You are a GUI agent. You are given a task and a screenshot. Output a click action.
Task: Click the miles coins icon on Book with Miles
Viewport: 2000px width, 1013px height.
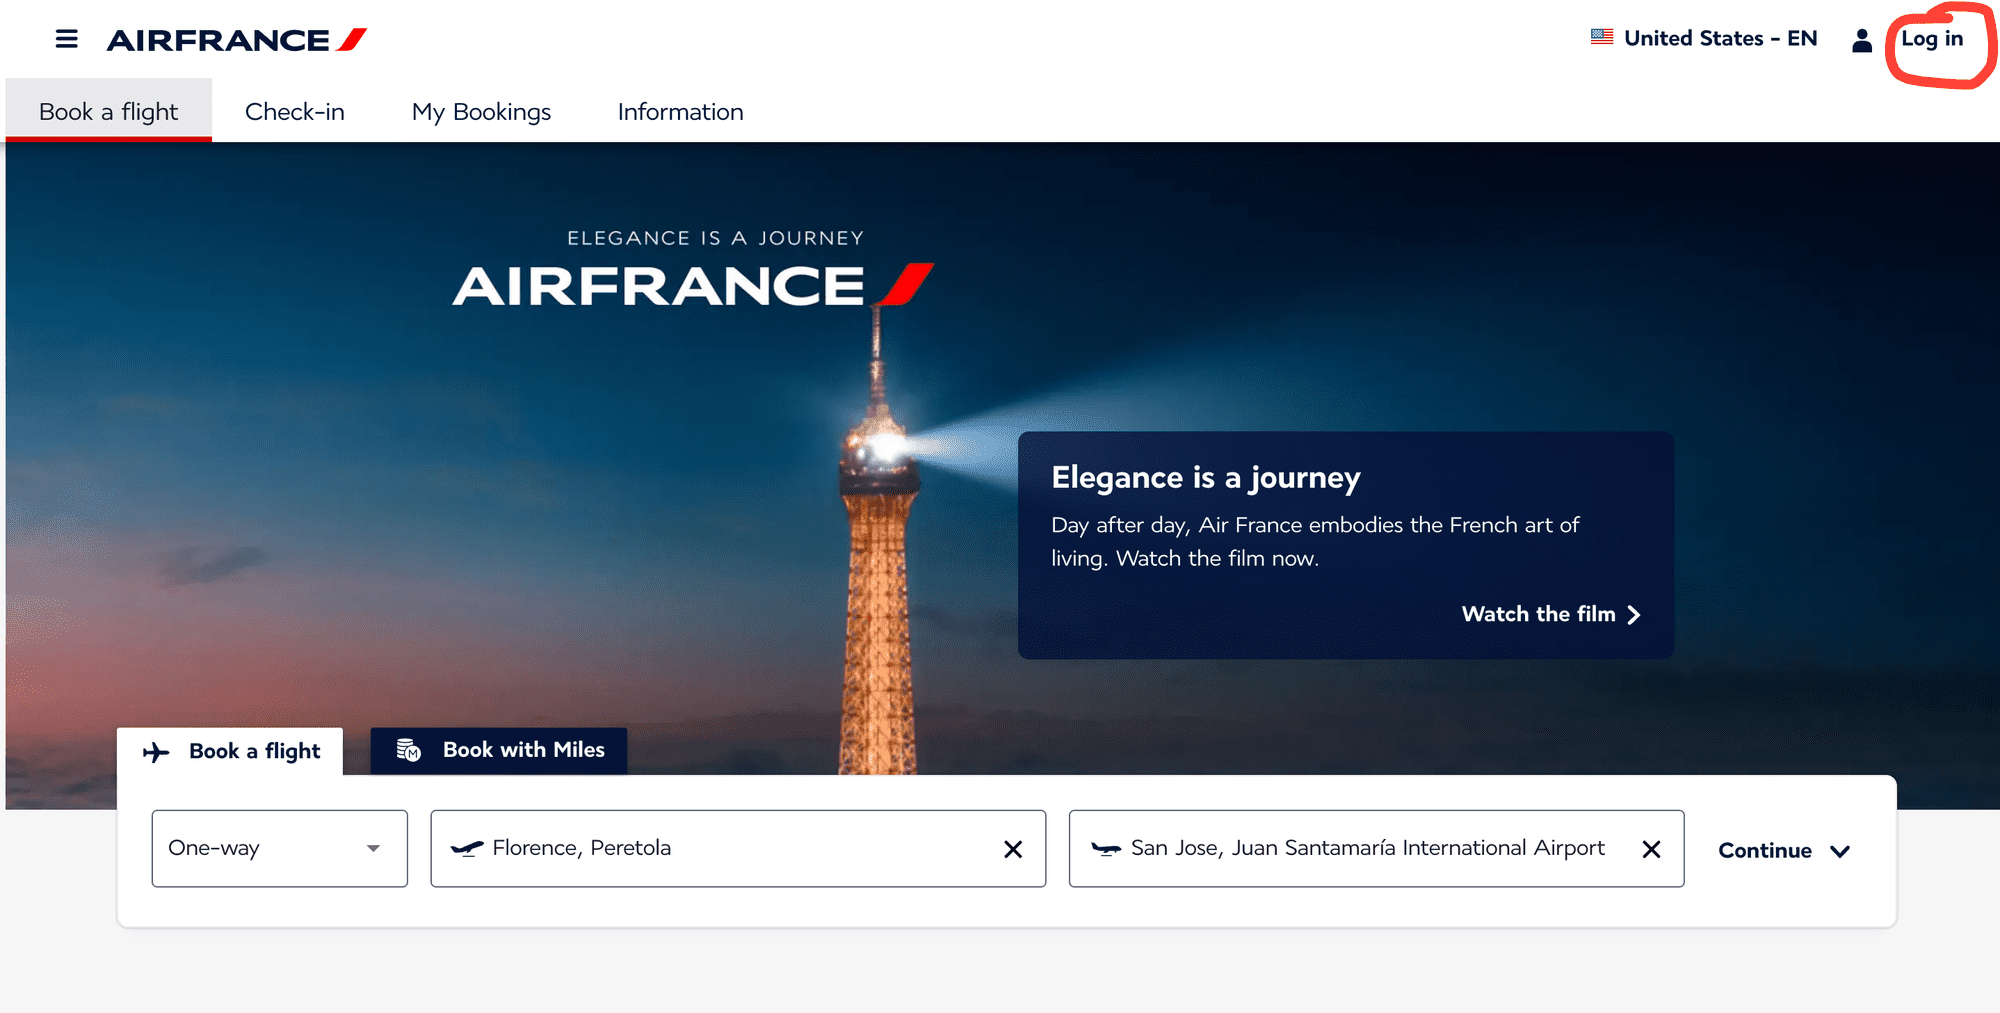coord(408,750)
